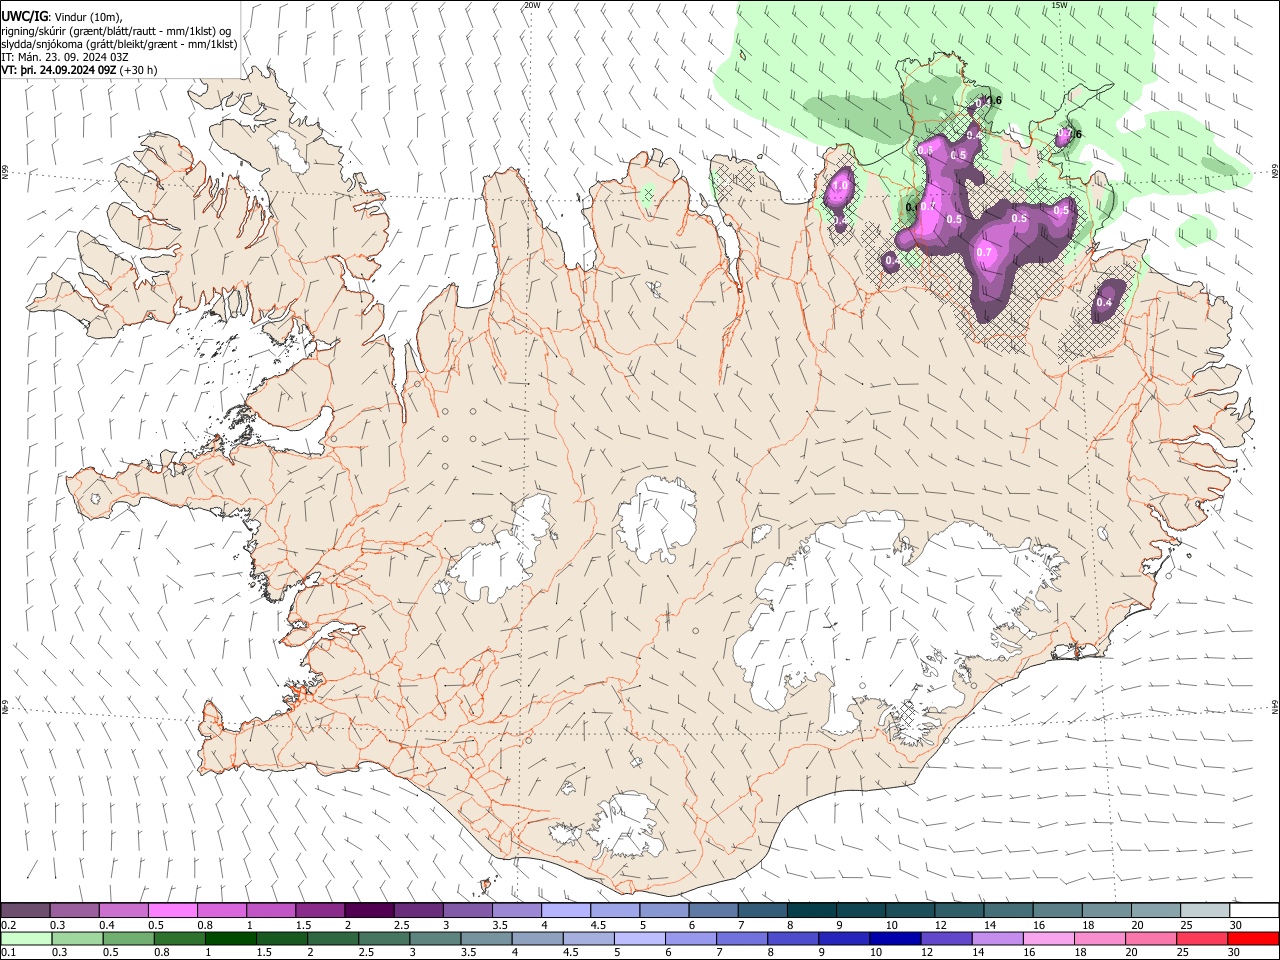
Task: Click the '1.0' snowfall value on the map
Action: pos(840,185)
